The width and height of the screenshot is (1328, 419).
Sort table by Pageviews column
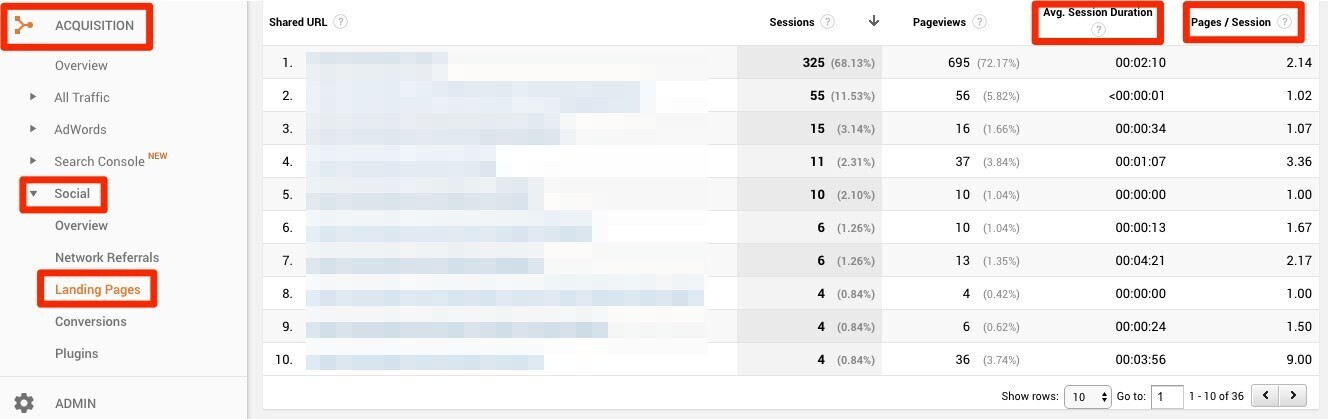[940, 22]
